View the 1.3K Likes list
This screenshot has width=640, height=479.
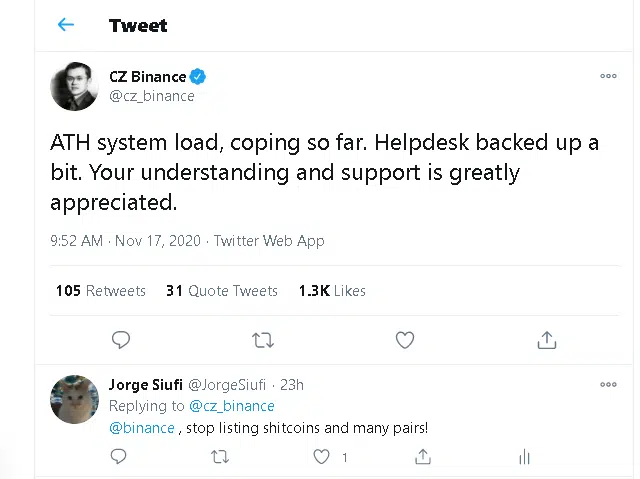(x=332, y=291)
